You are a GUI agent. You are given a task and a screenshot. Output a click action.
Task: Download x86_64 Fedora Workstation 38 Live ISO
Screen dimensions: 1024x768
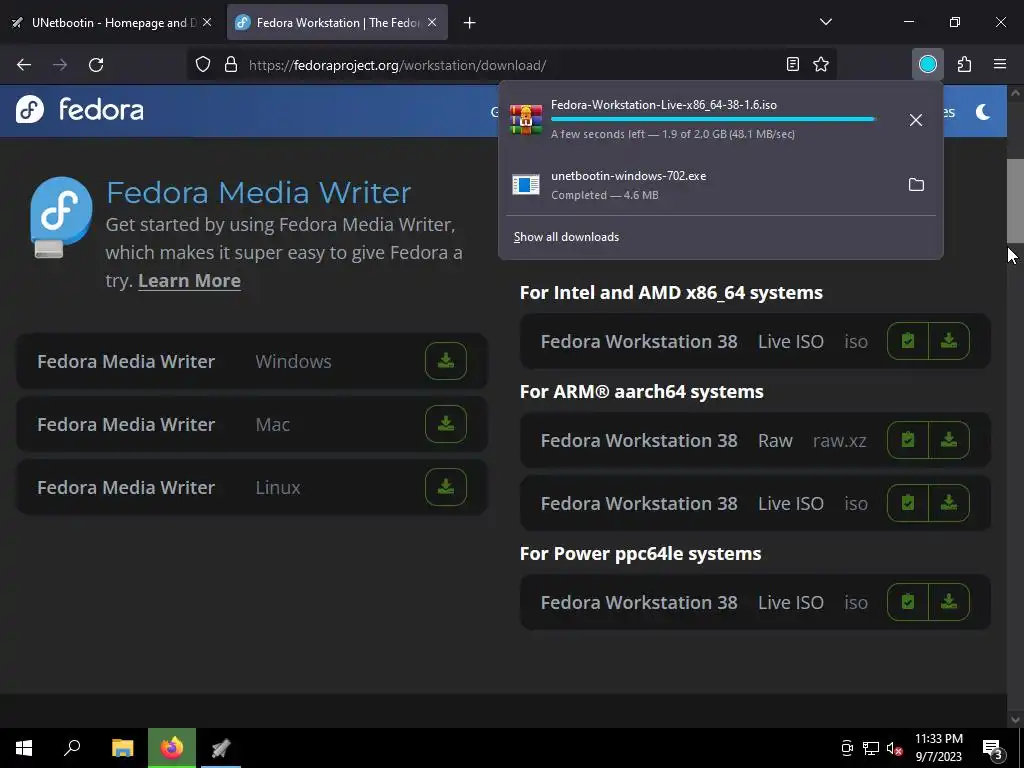coord(949,341)
